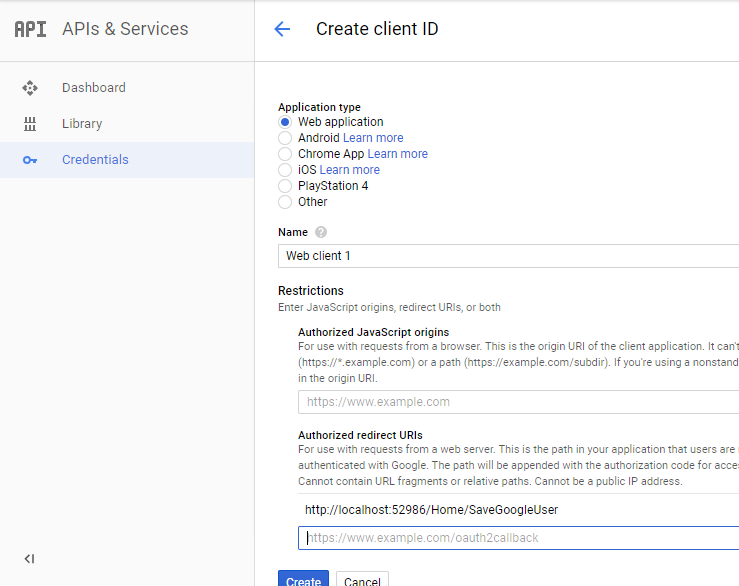The image size is (739, 586).
Task: Click the Authorized JavaScript origins field
Action: pos(518,402)
